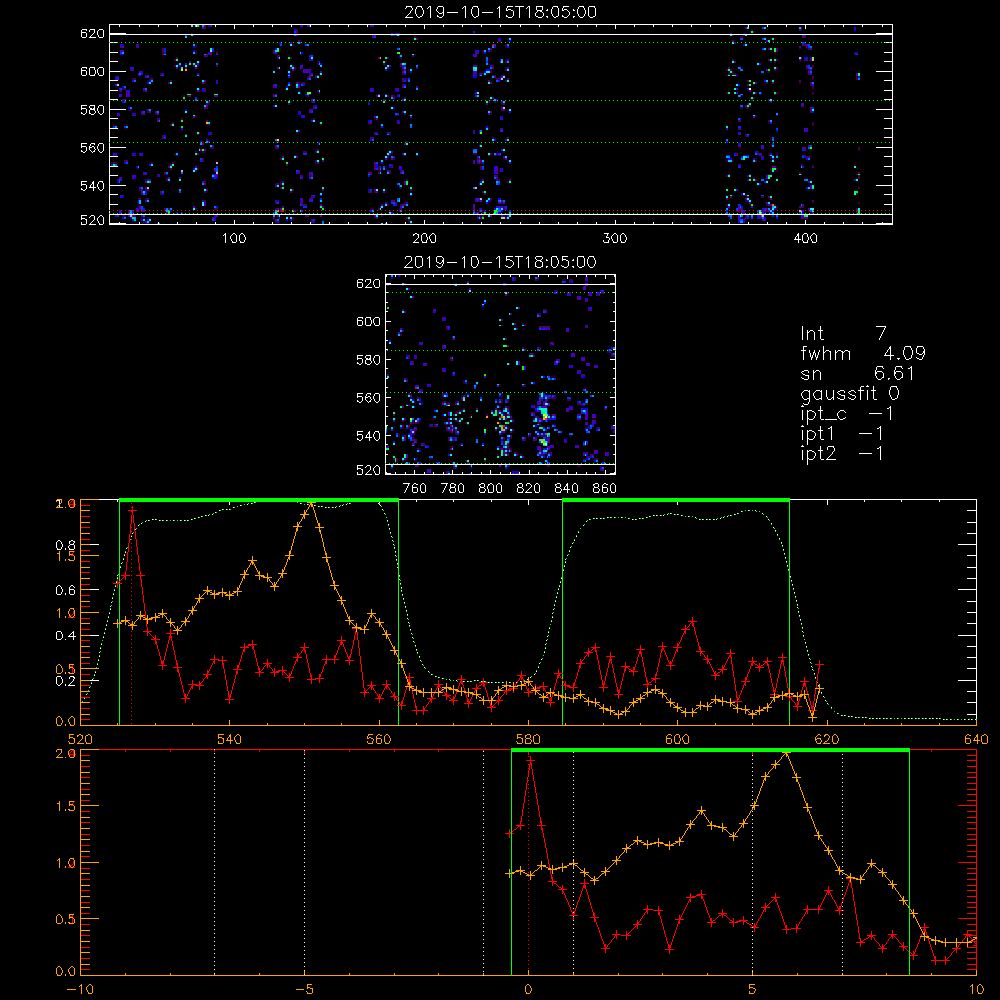The image size is (1000, 1000).
Task: Select white y-axis label "0.6" on the profile plot
Action: (66, 591)
